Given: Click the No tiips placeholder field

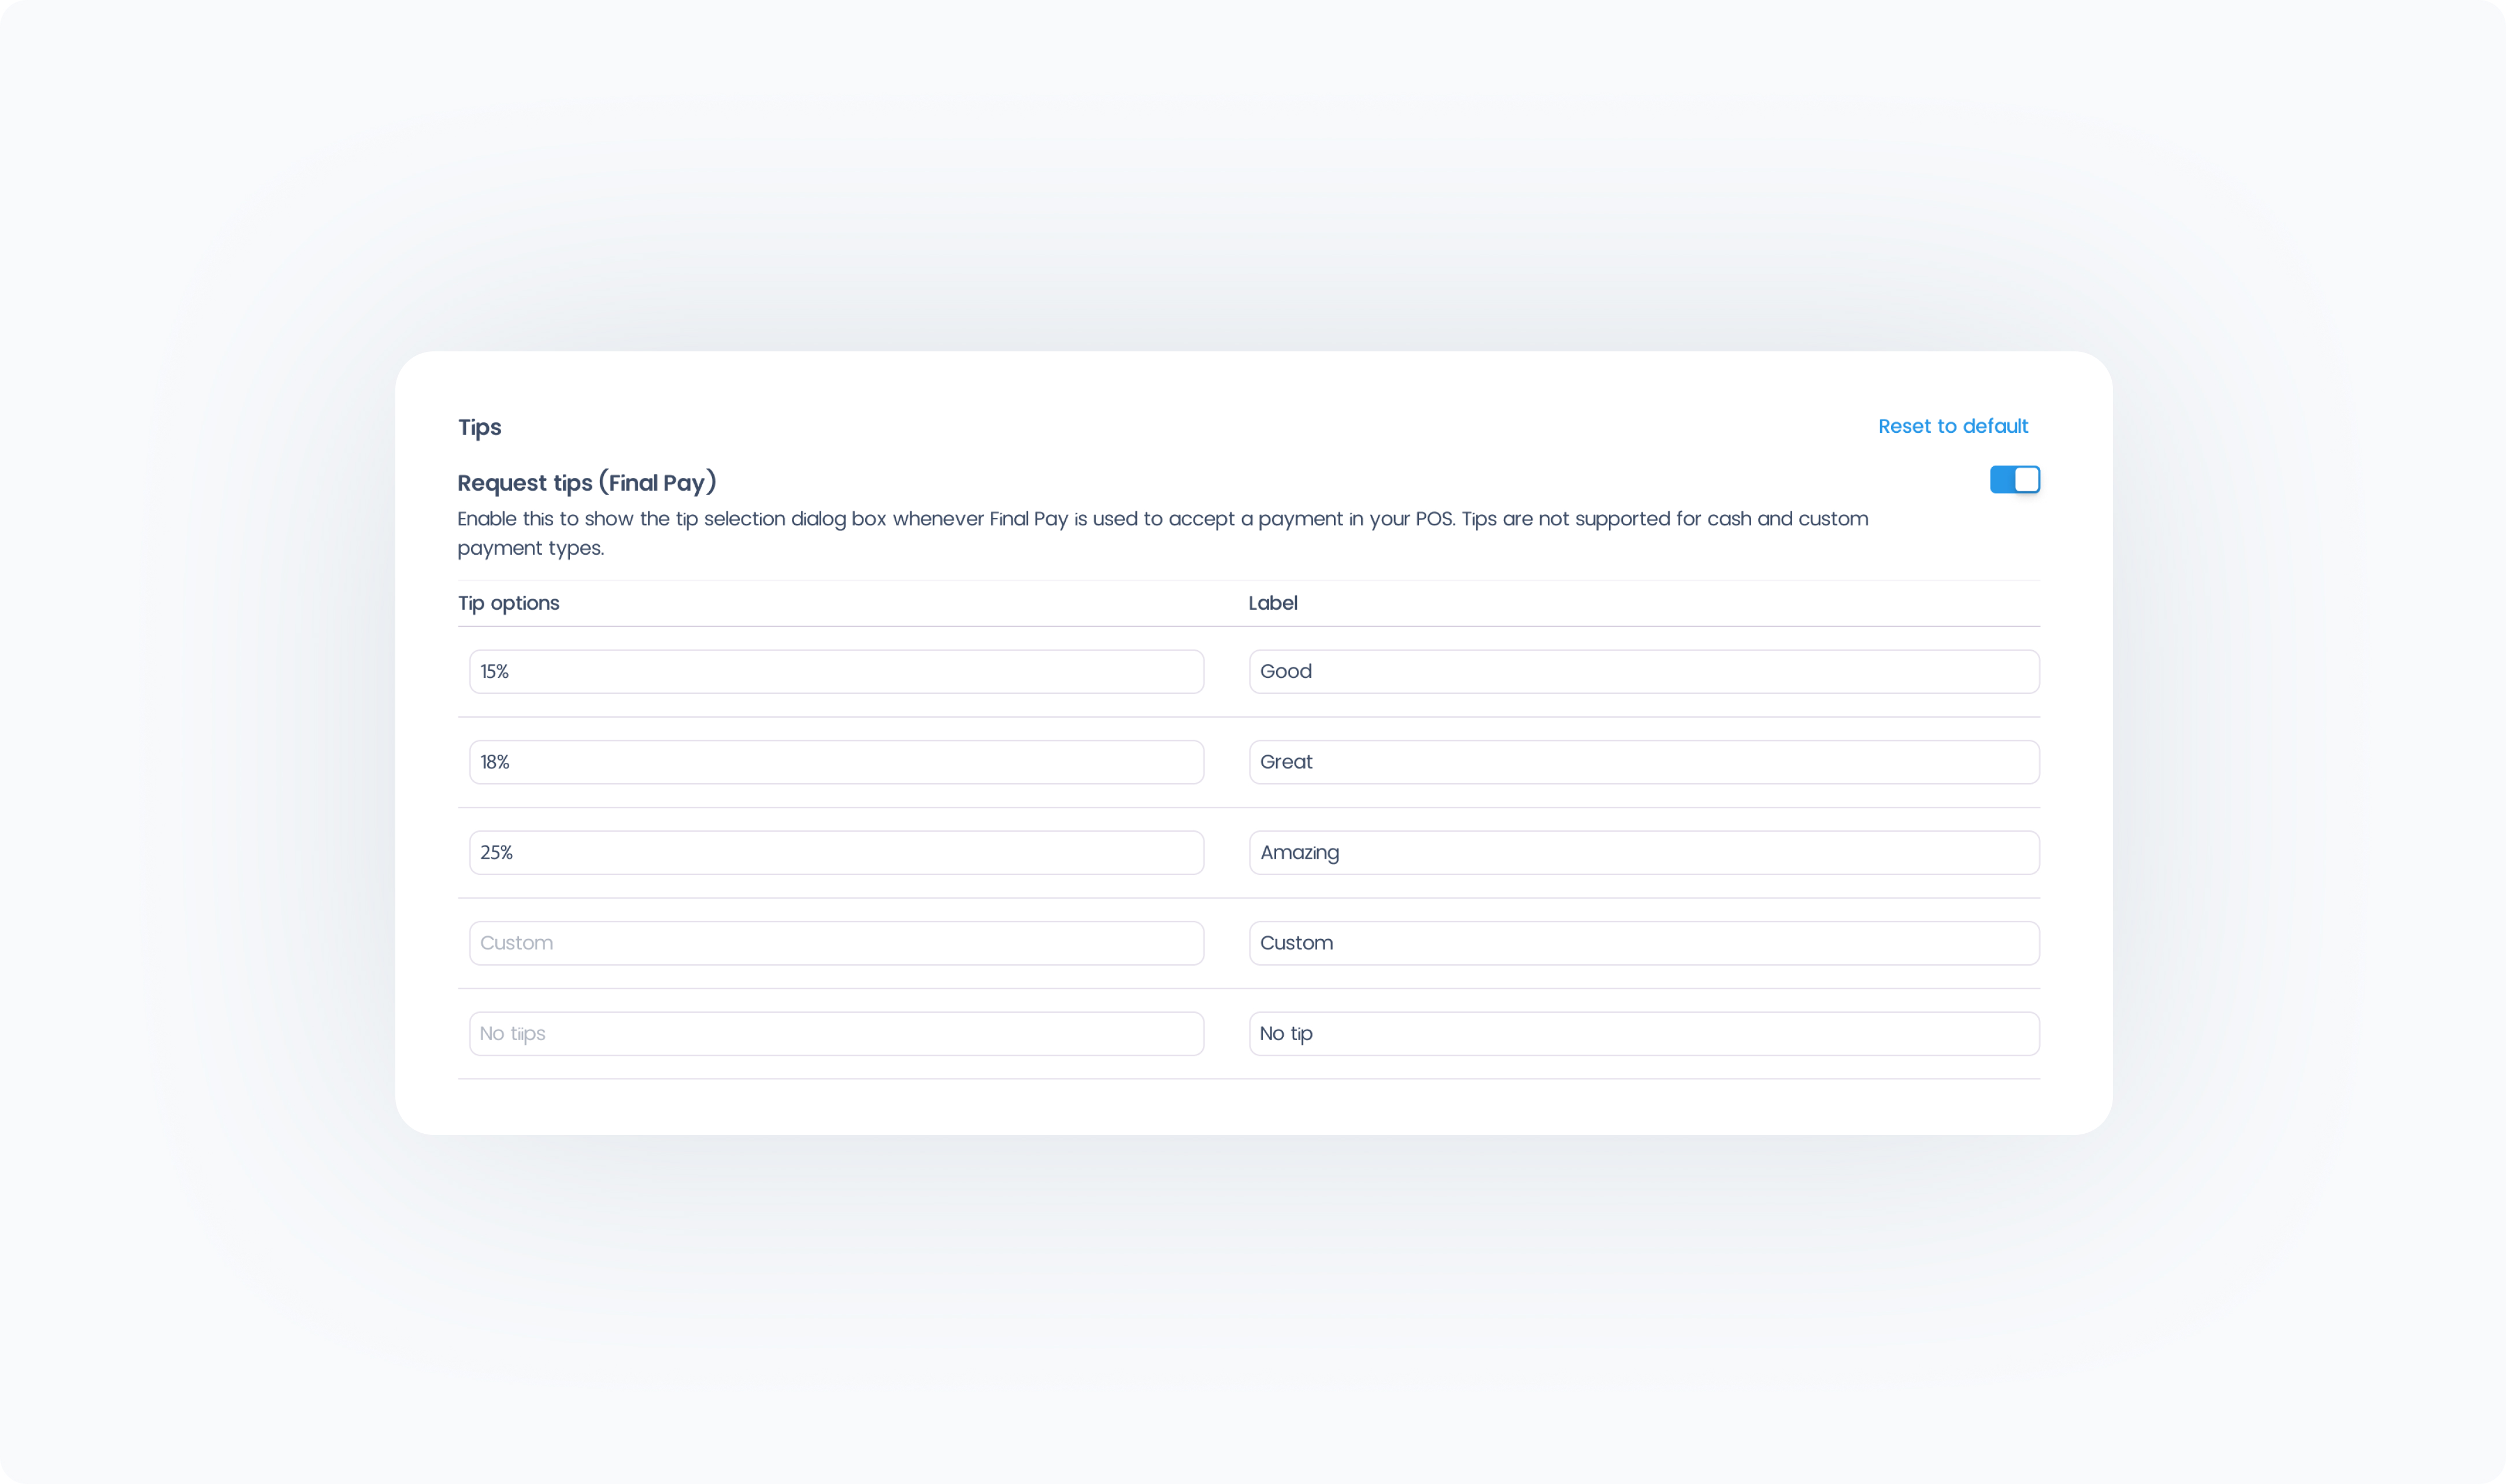Looking at the screenshot, I should [x=836, y=1033].
